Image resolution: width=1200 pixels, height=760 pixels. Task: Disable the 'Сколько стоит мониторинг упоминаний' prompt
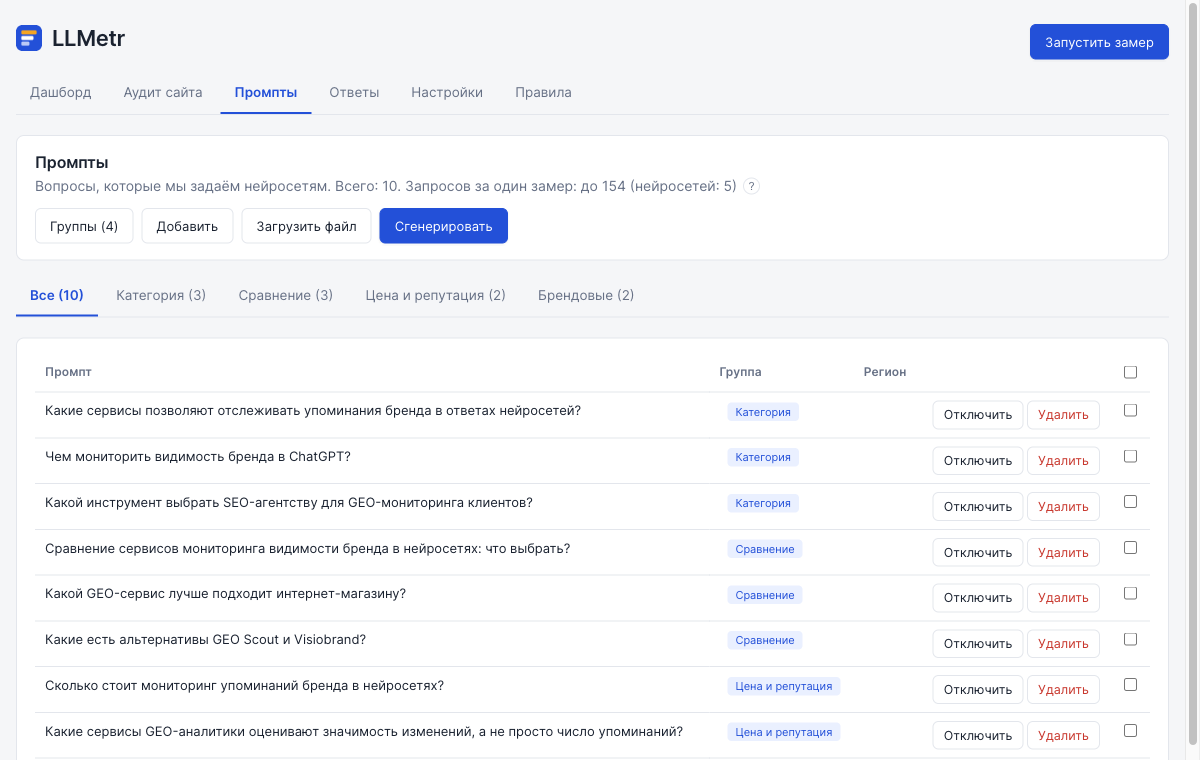point(978,690)
